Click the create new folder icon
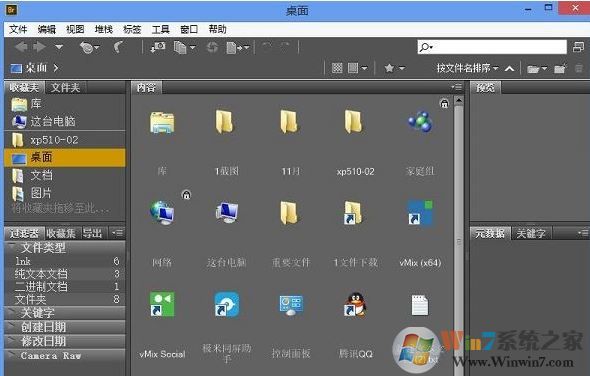The height and width of the screenshot is (376, 590). click(560, 69)
